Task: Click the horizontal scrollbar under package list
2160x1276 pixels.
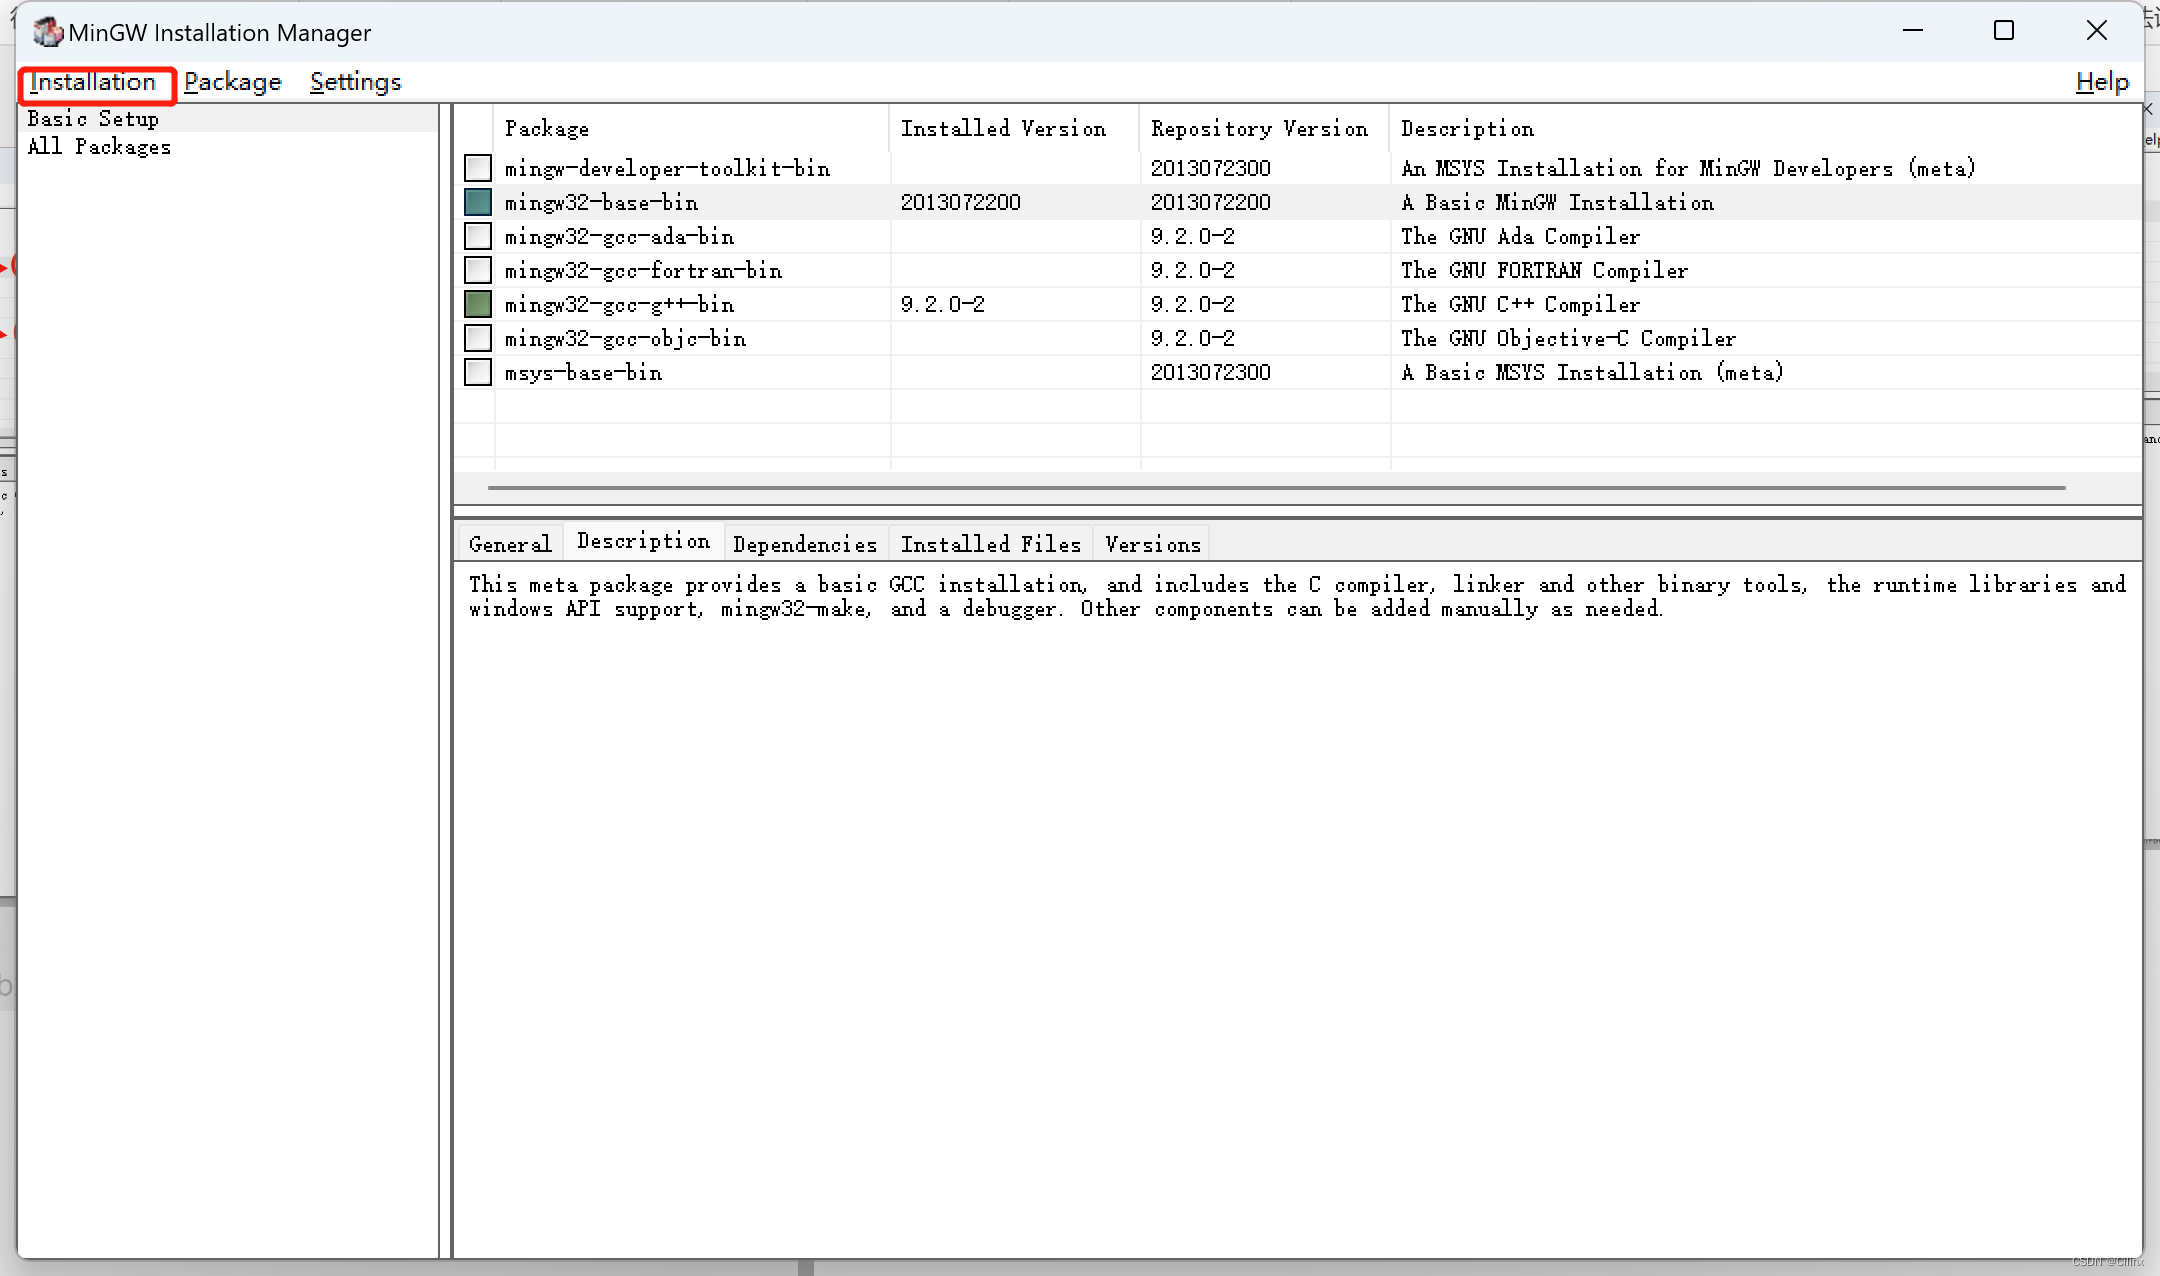Action: (x=1276, y=488)
